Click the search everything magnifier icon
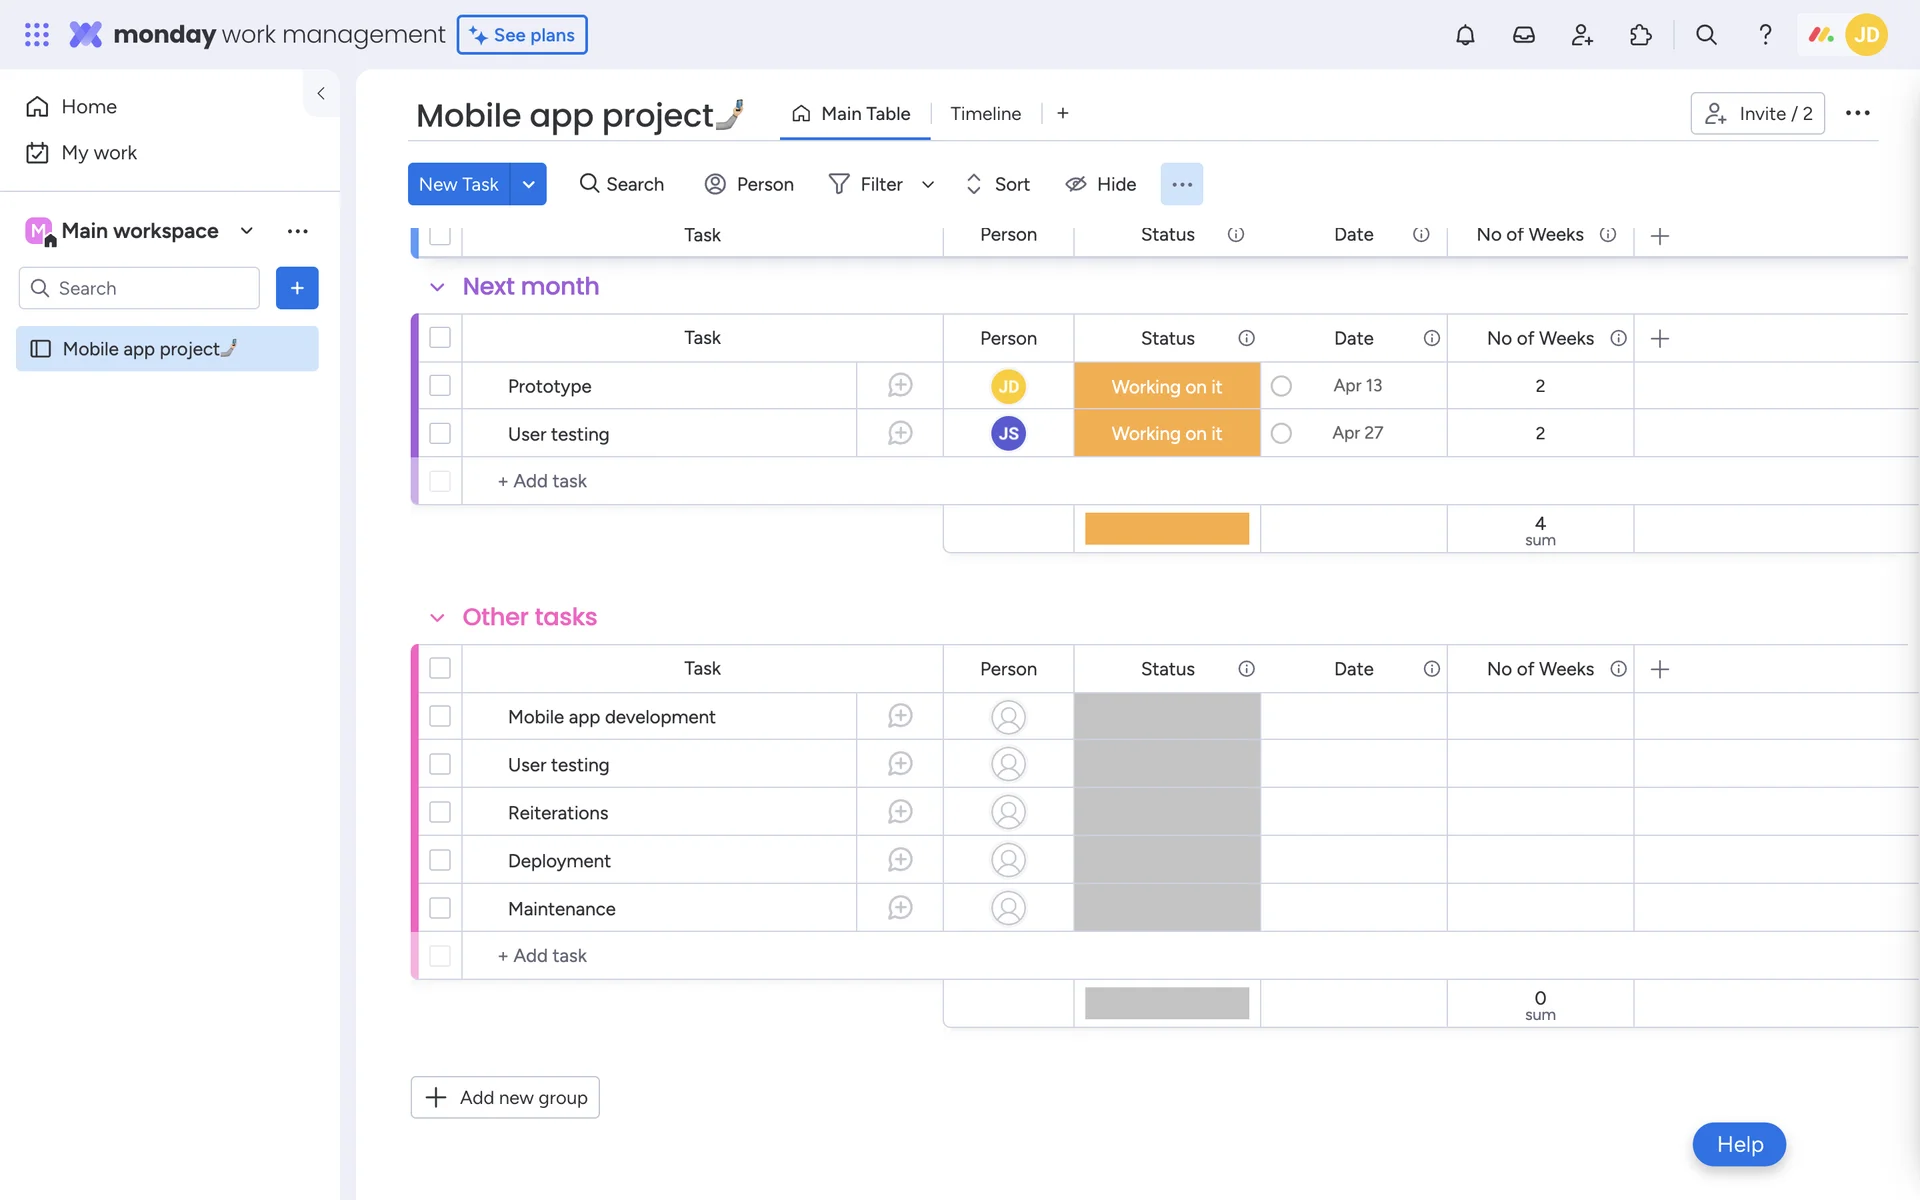Viewport: 1920px width, 1200px height. [x=1706, y=35]
